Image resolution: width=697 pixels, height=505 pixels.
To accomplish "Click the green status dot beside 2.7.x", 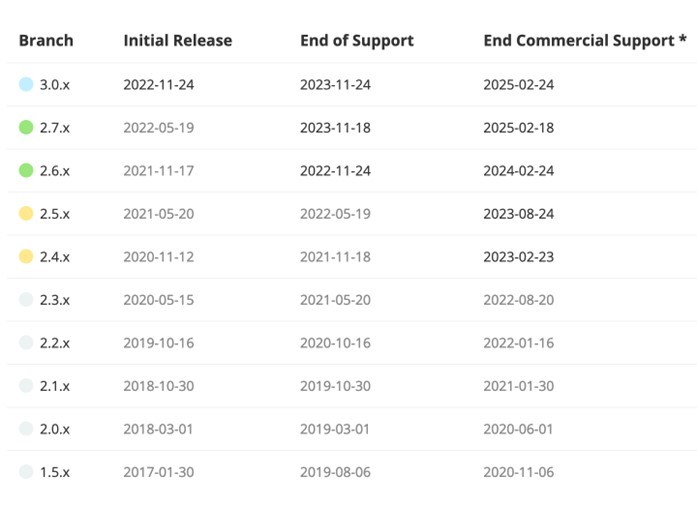I will pos(26,127).
